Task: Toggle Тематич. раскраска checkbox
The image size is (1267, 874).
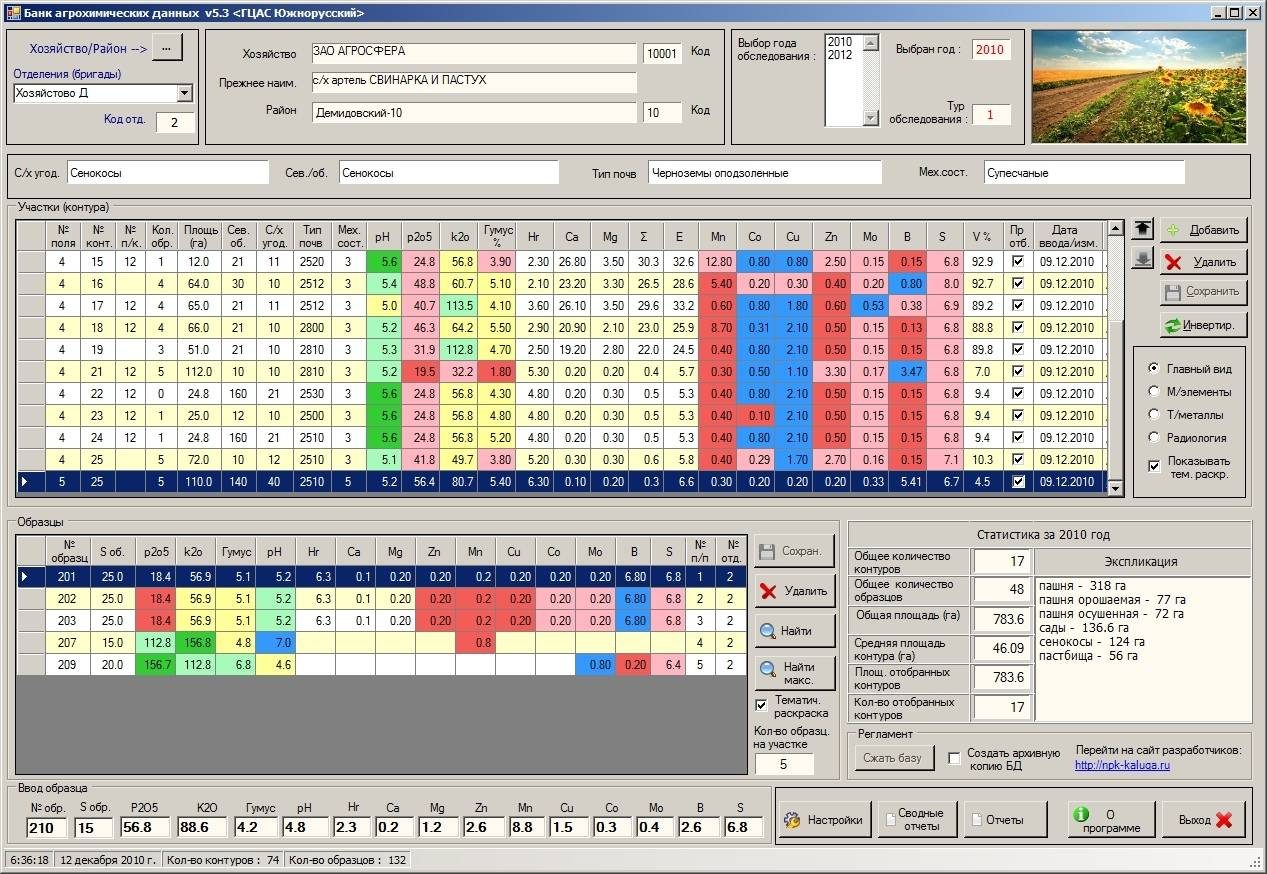Action: (x=762, y=705)
